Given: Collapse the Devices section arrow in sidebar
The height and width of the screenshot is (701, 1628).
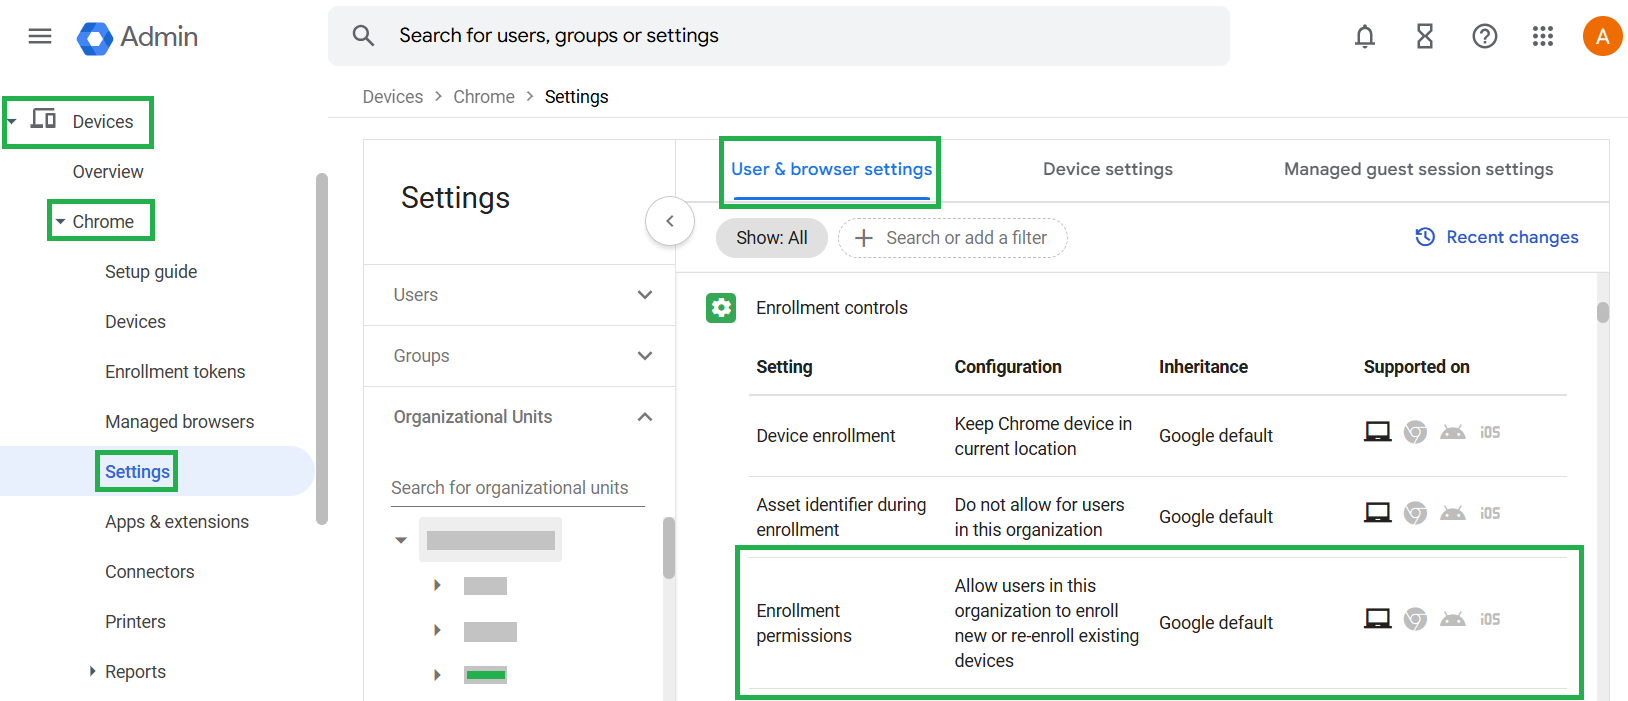Looking at the screenshot, I should click(x=12, y=122).
